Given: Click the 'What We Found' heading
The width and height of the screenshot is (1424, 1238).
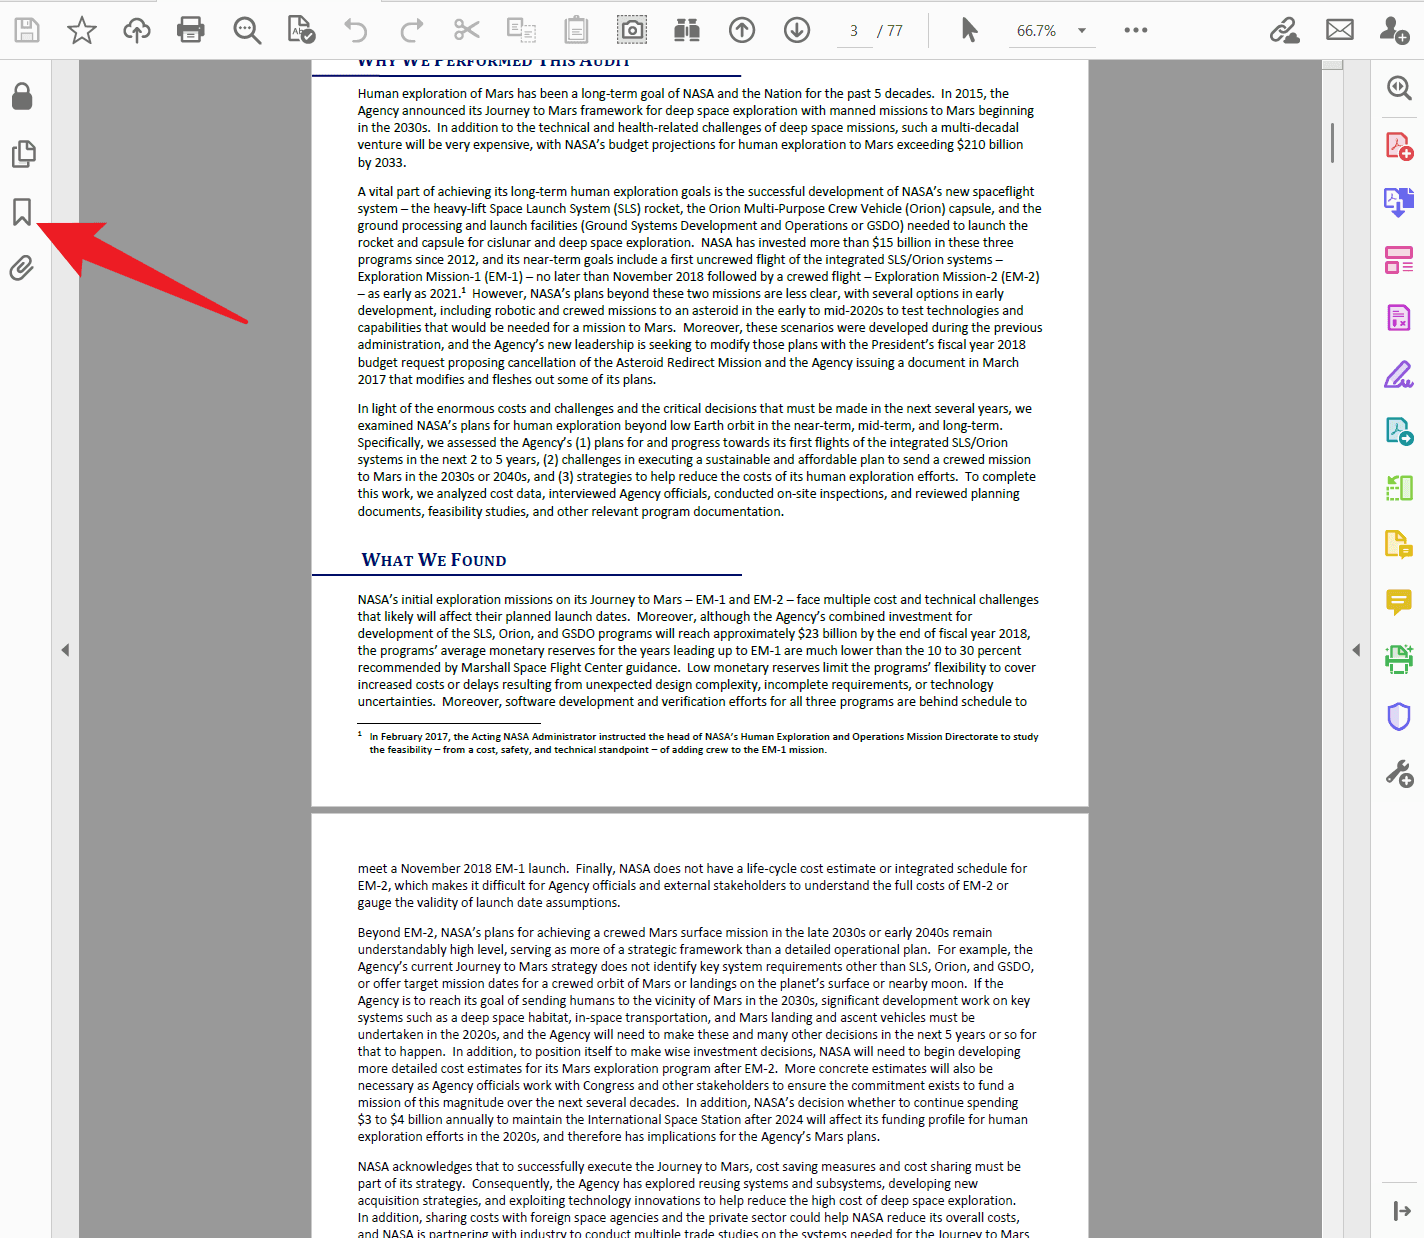Looking at the screenshot, I should [434, 560].
